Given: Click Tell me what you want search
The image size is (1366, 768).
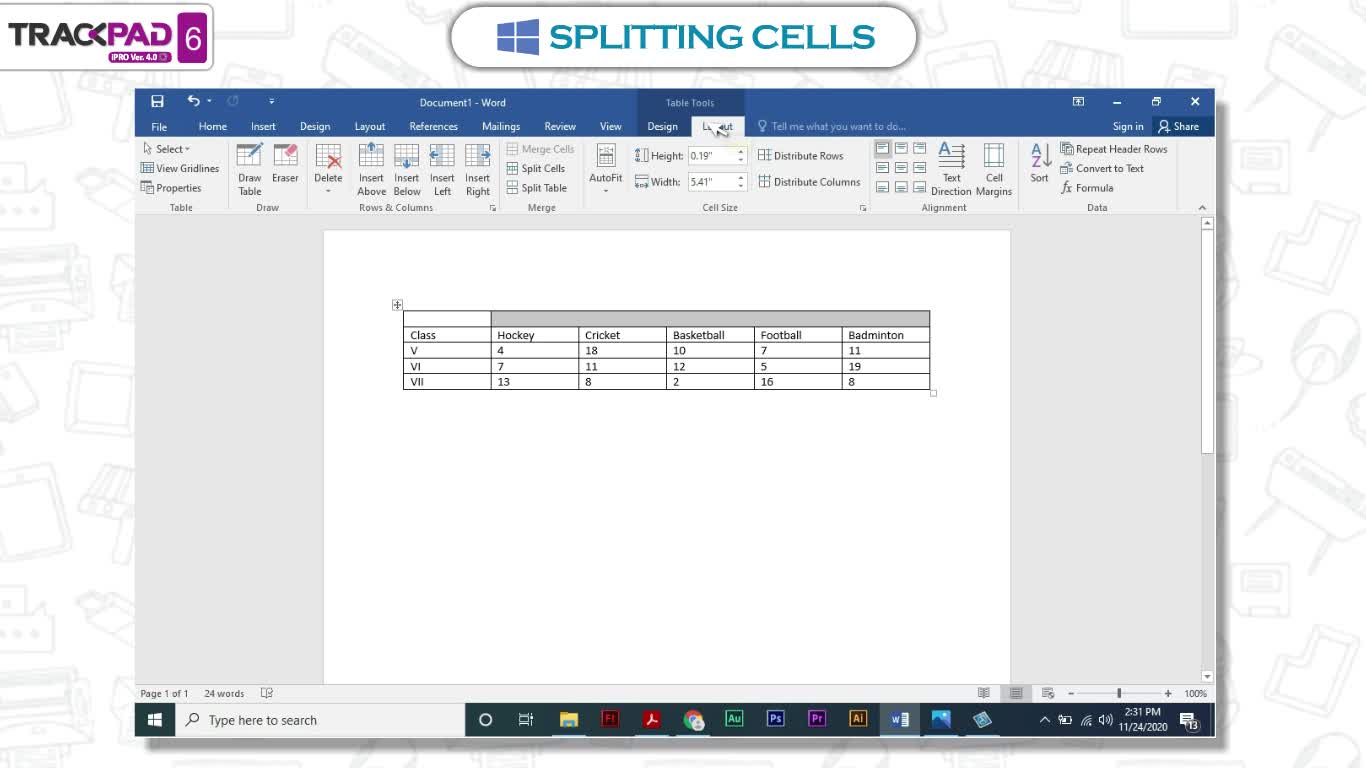Looking at the screenshot, I should [x=832, y=126].
